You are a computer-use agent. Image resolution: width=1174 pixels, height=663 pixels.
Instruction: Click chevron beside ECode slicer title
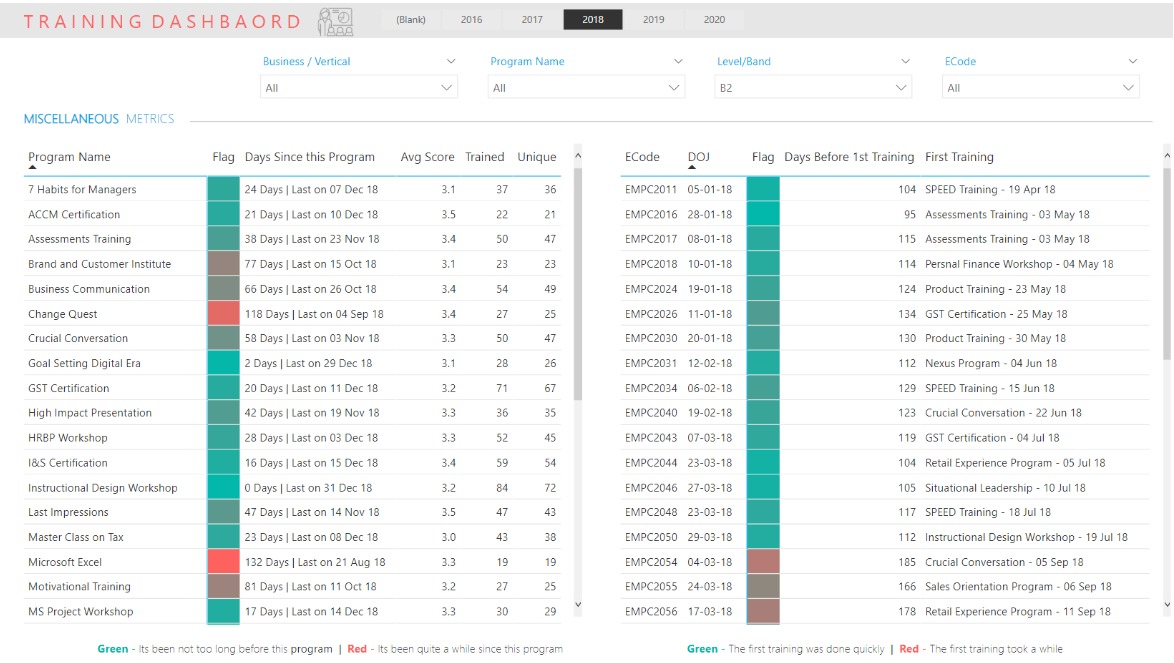pos(1132,62)
